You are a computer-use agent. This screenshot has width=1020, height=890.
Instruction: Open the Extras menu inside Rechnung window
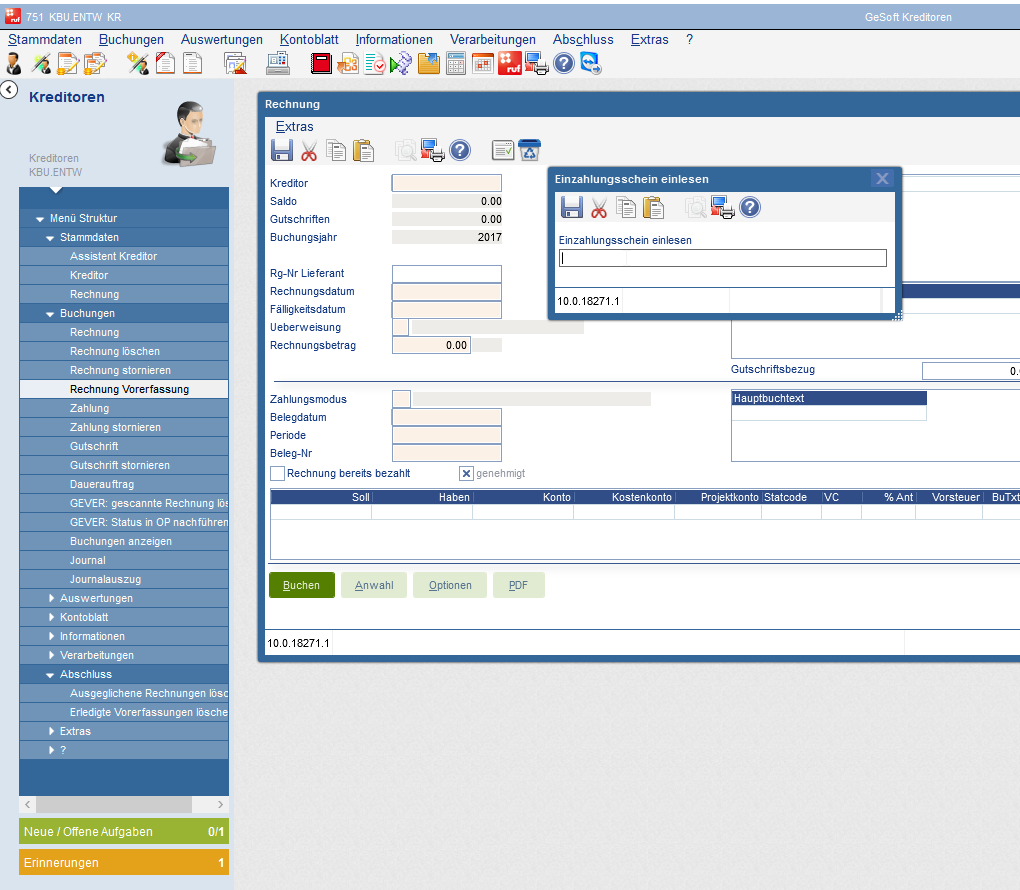294,127
